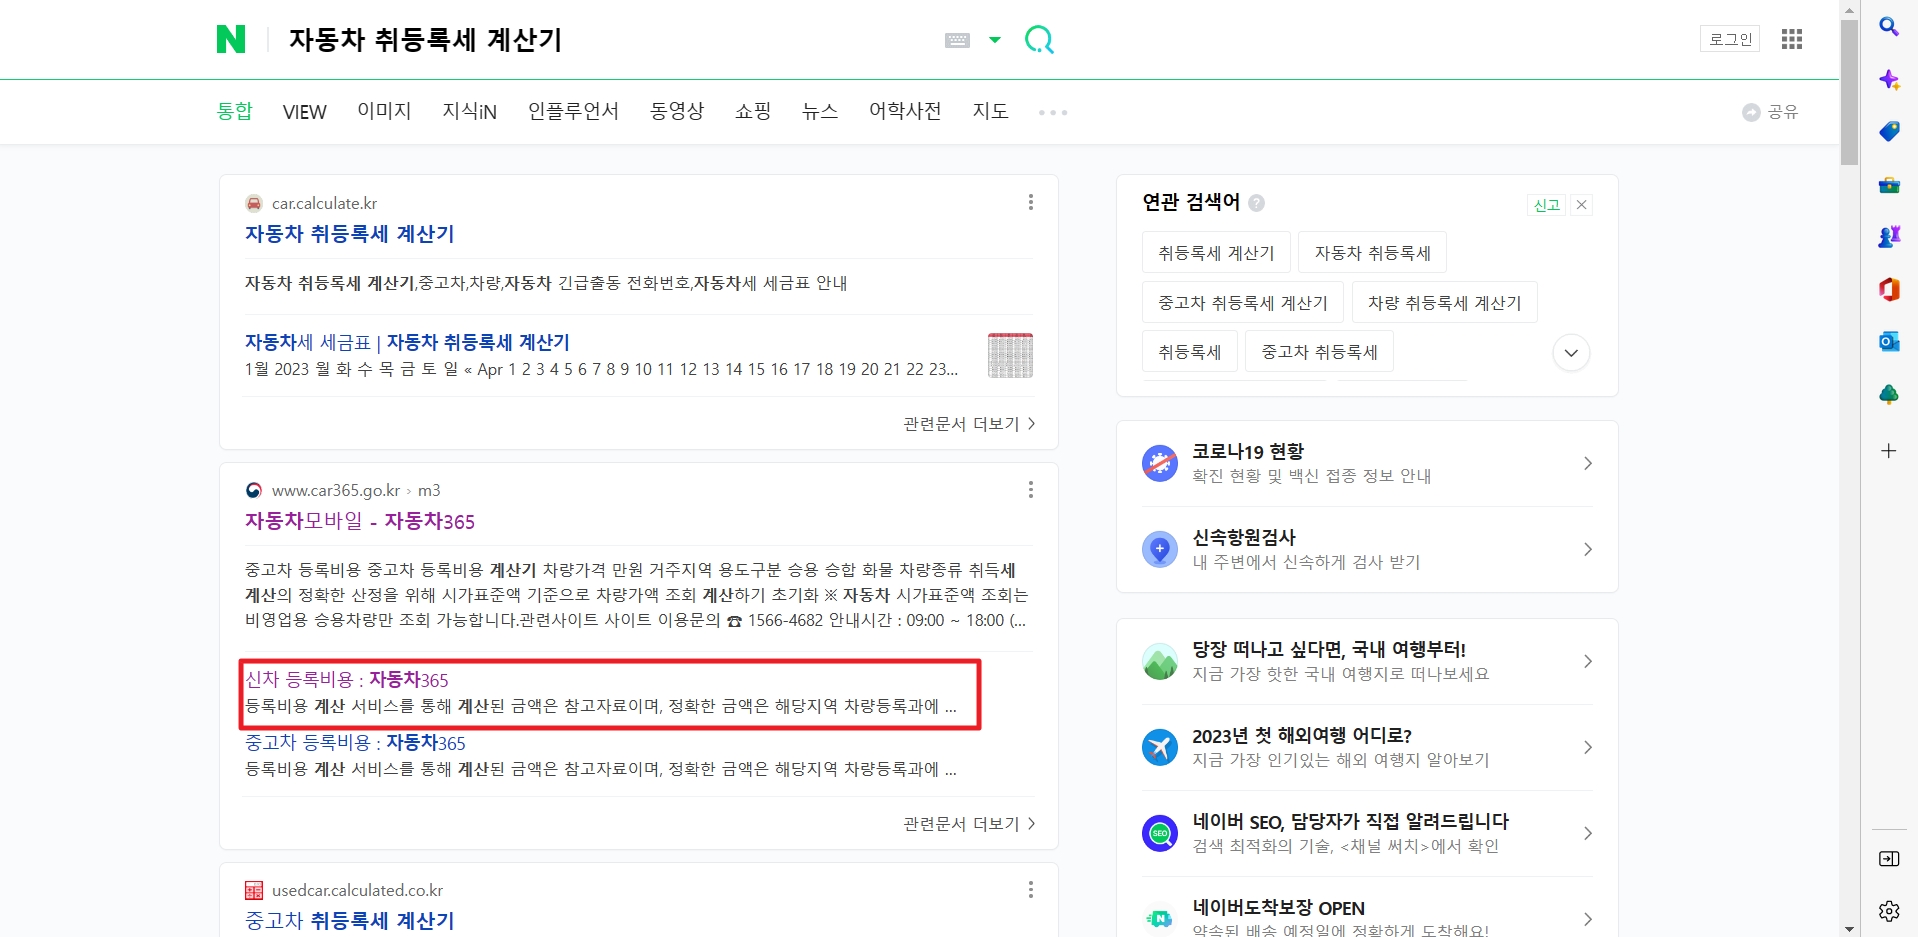Open the Edge sidebar Copilot sparkle icon

(x=1888, y=80)
